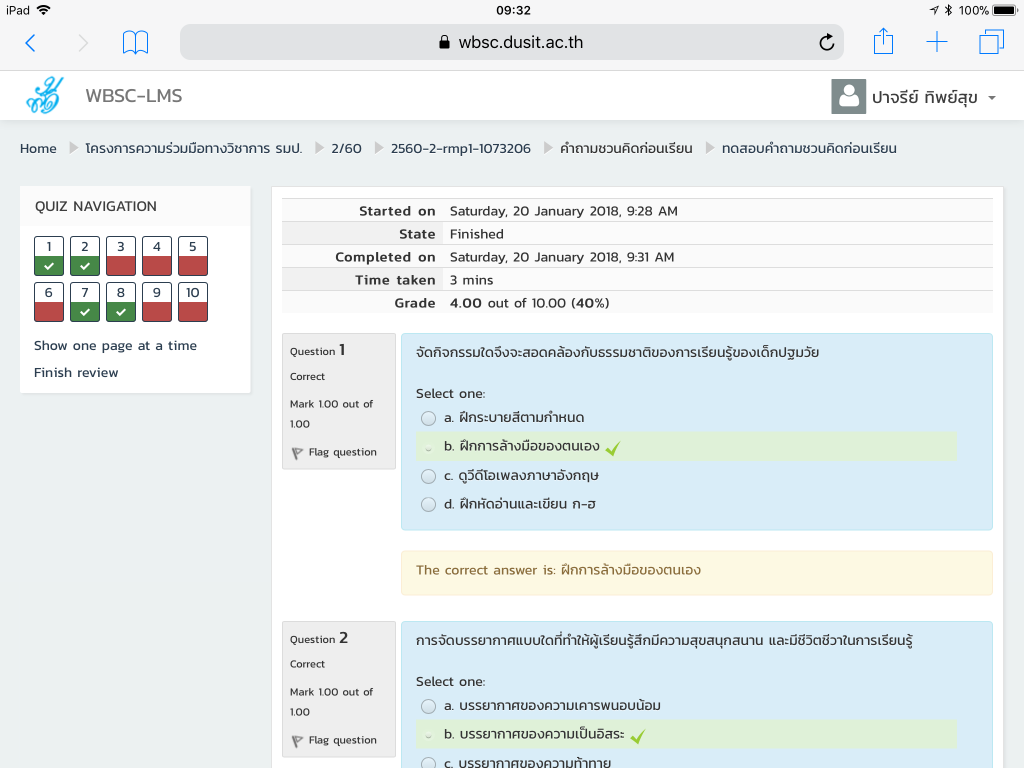1024x768 pixels.
Task: Open a new tab with plus icon
Action: (x=936, y=42)
